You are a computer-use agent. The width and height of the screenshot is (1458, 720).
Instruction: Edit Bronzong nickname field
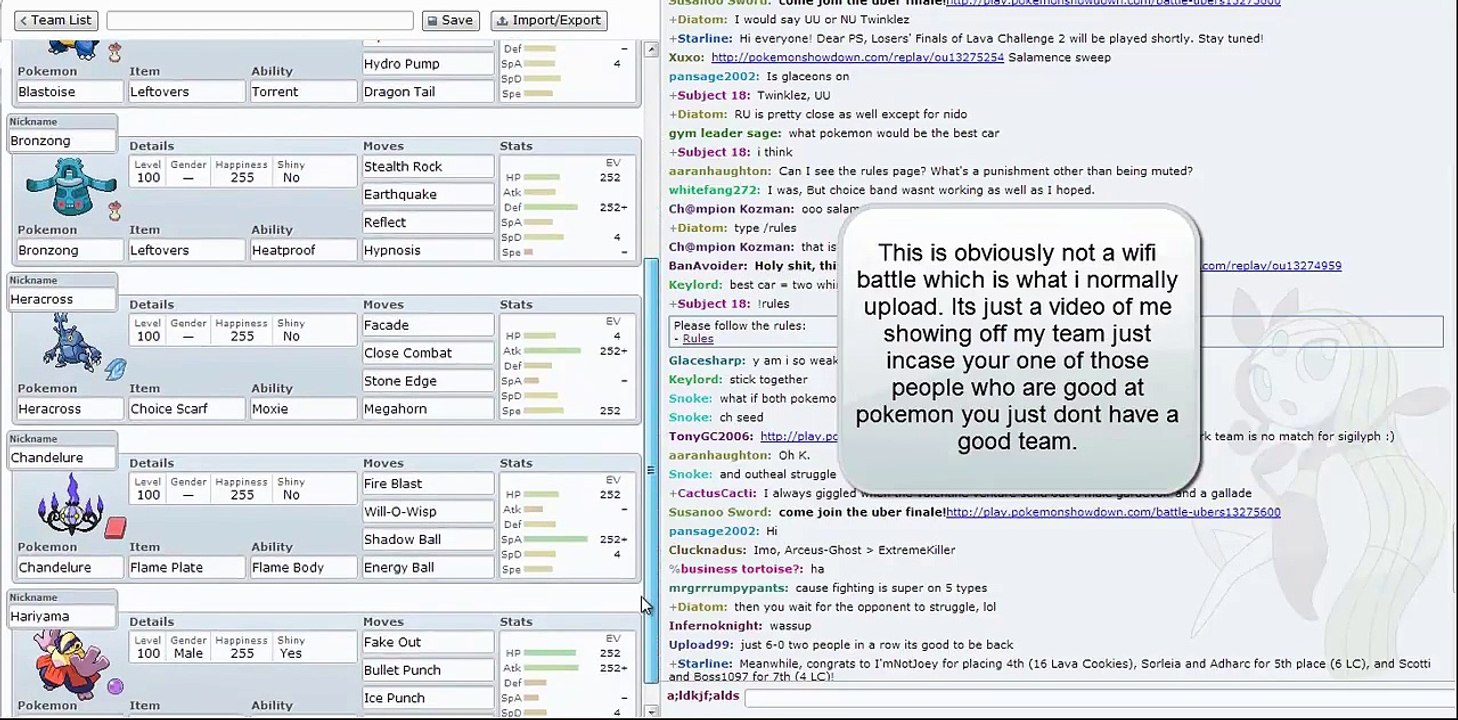(61, 141)
